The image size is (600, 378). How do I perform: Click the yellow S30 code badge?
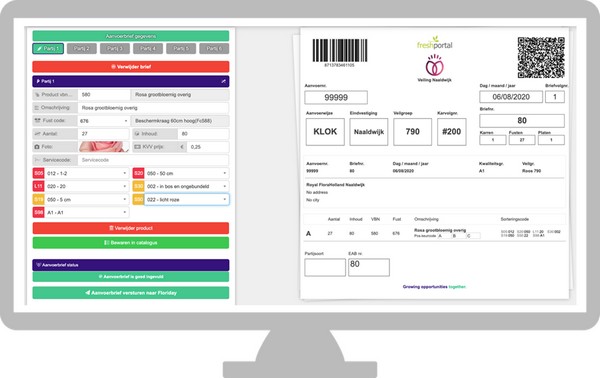coord(139,186)
